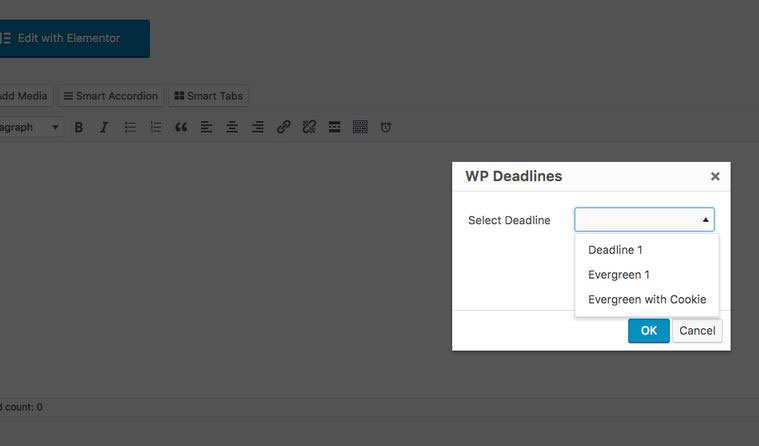
Task: Click the Edit with Elementor button
Action: 75,39
